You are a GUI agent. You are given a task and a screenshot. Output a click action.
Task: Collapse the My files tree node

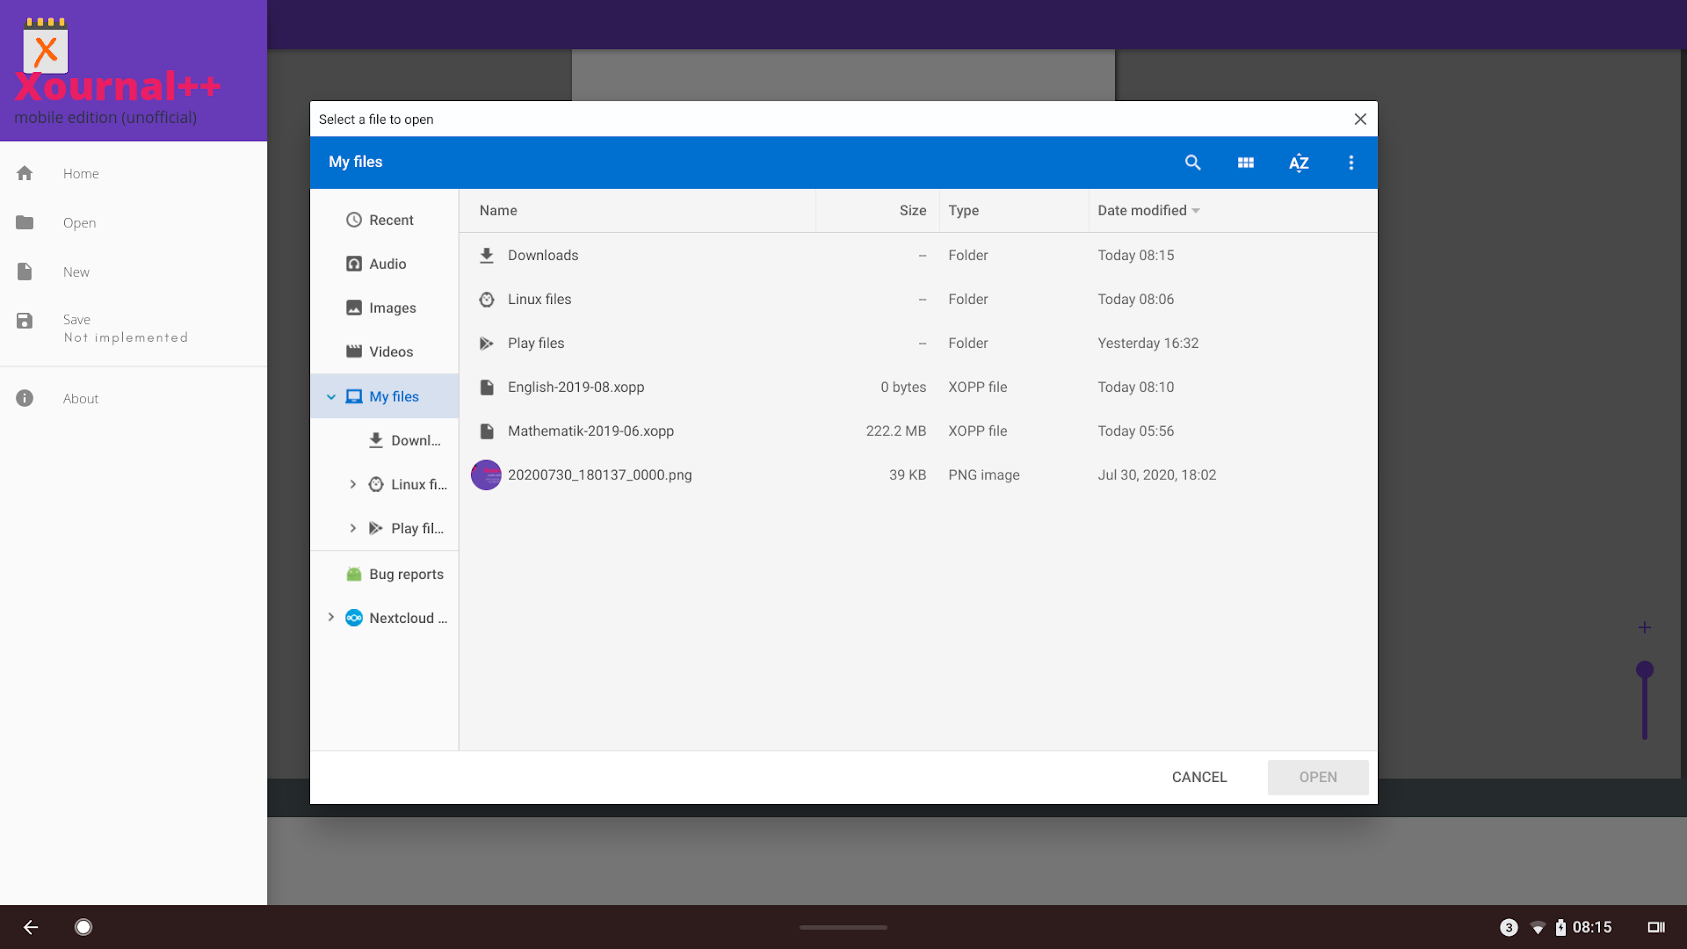(331, 397)
